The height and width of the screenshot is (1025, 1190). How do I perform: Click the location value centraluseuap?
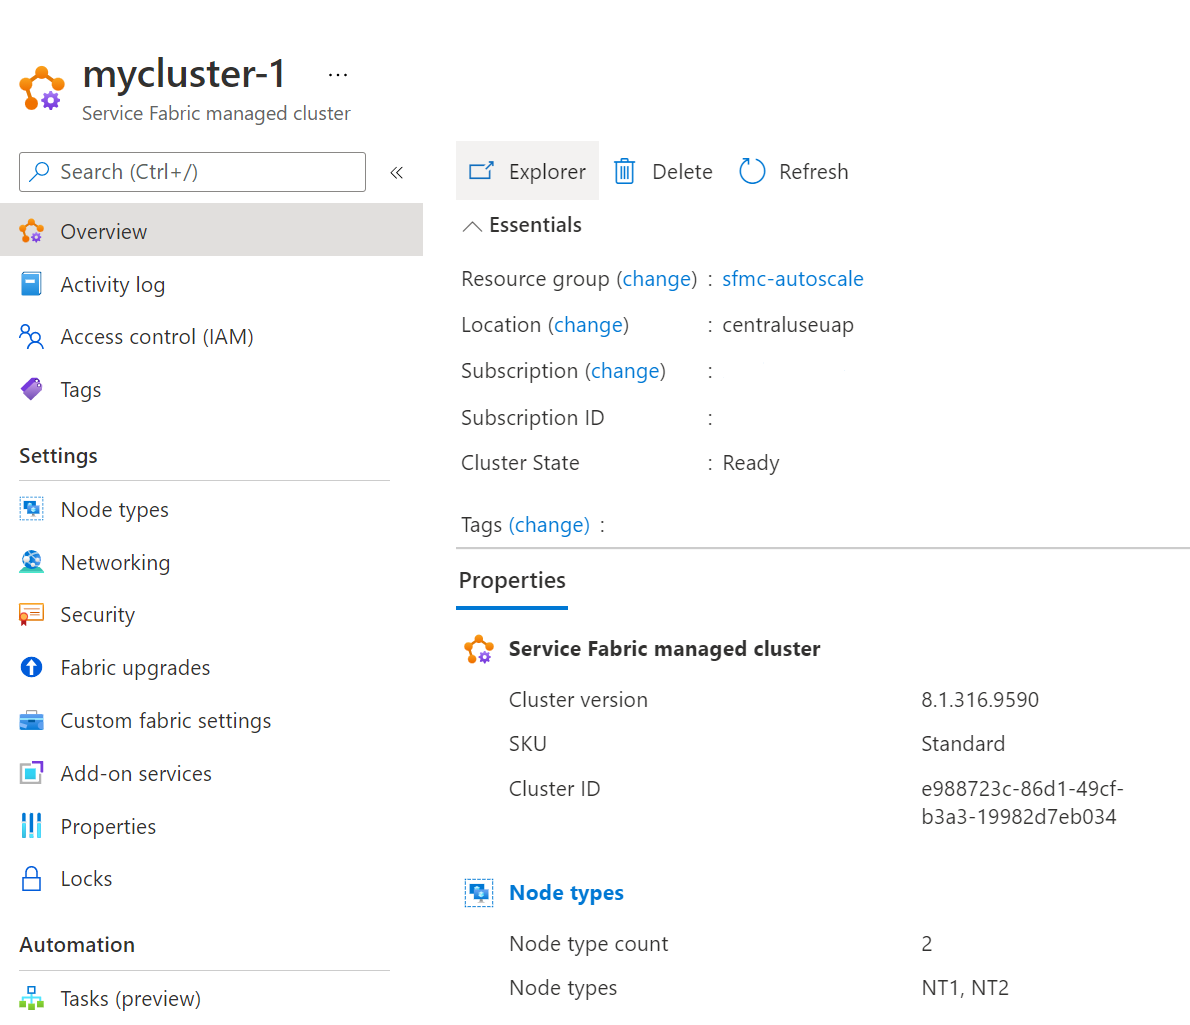[x=788, y=325]
